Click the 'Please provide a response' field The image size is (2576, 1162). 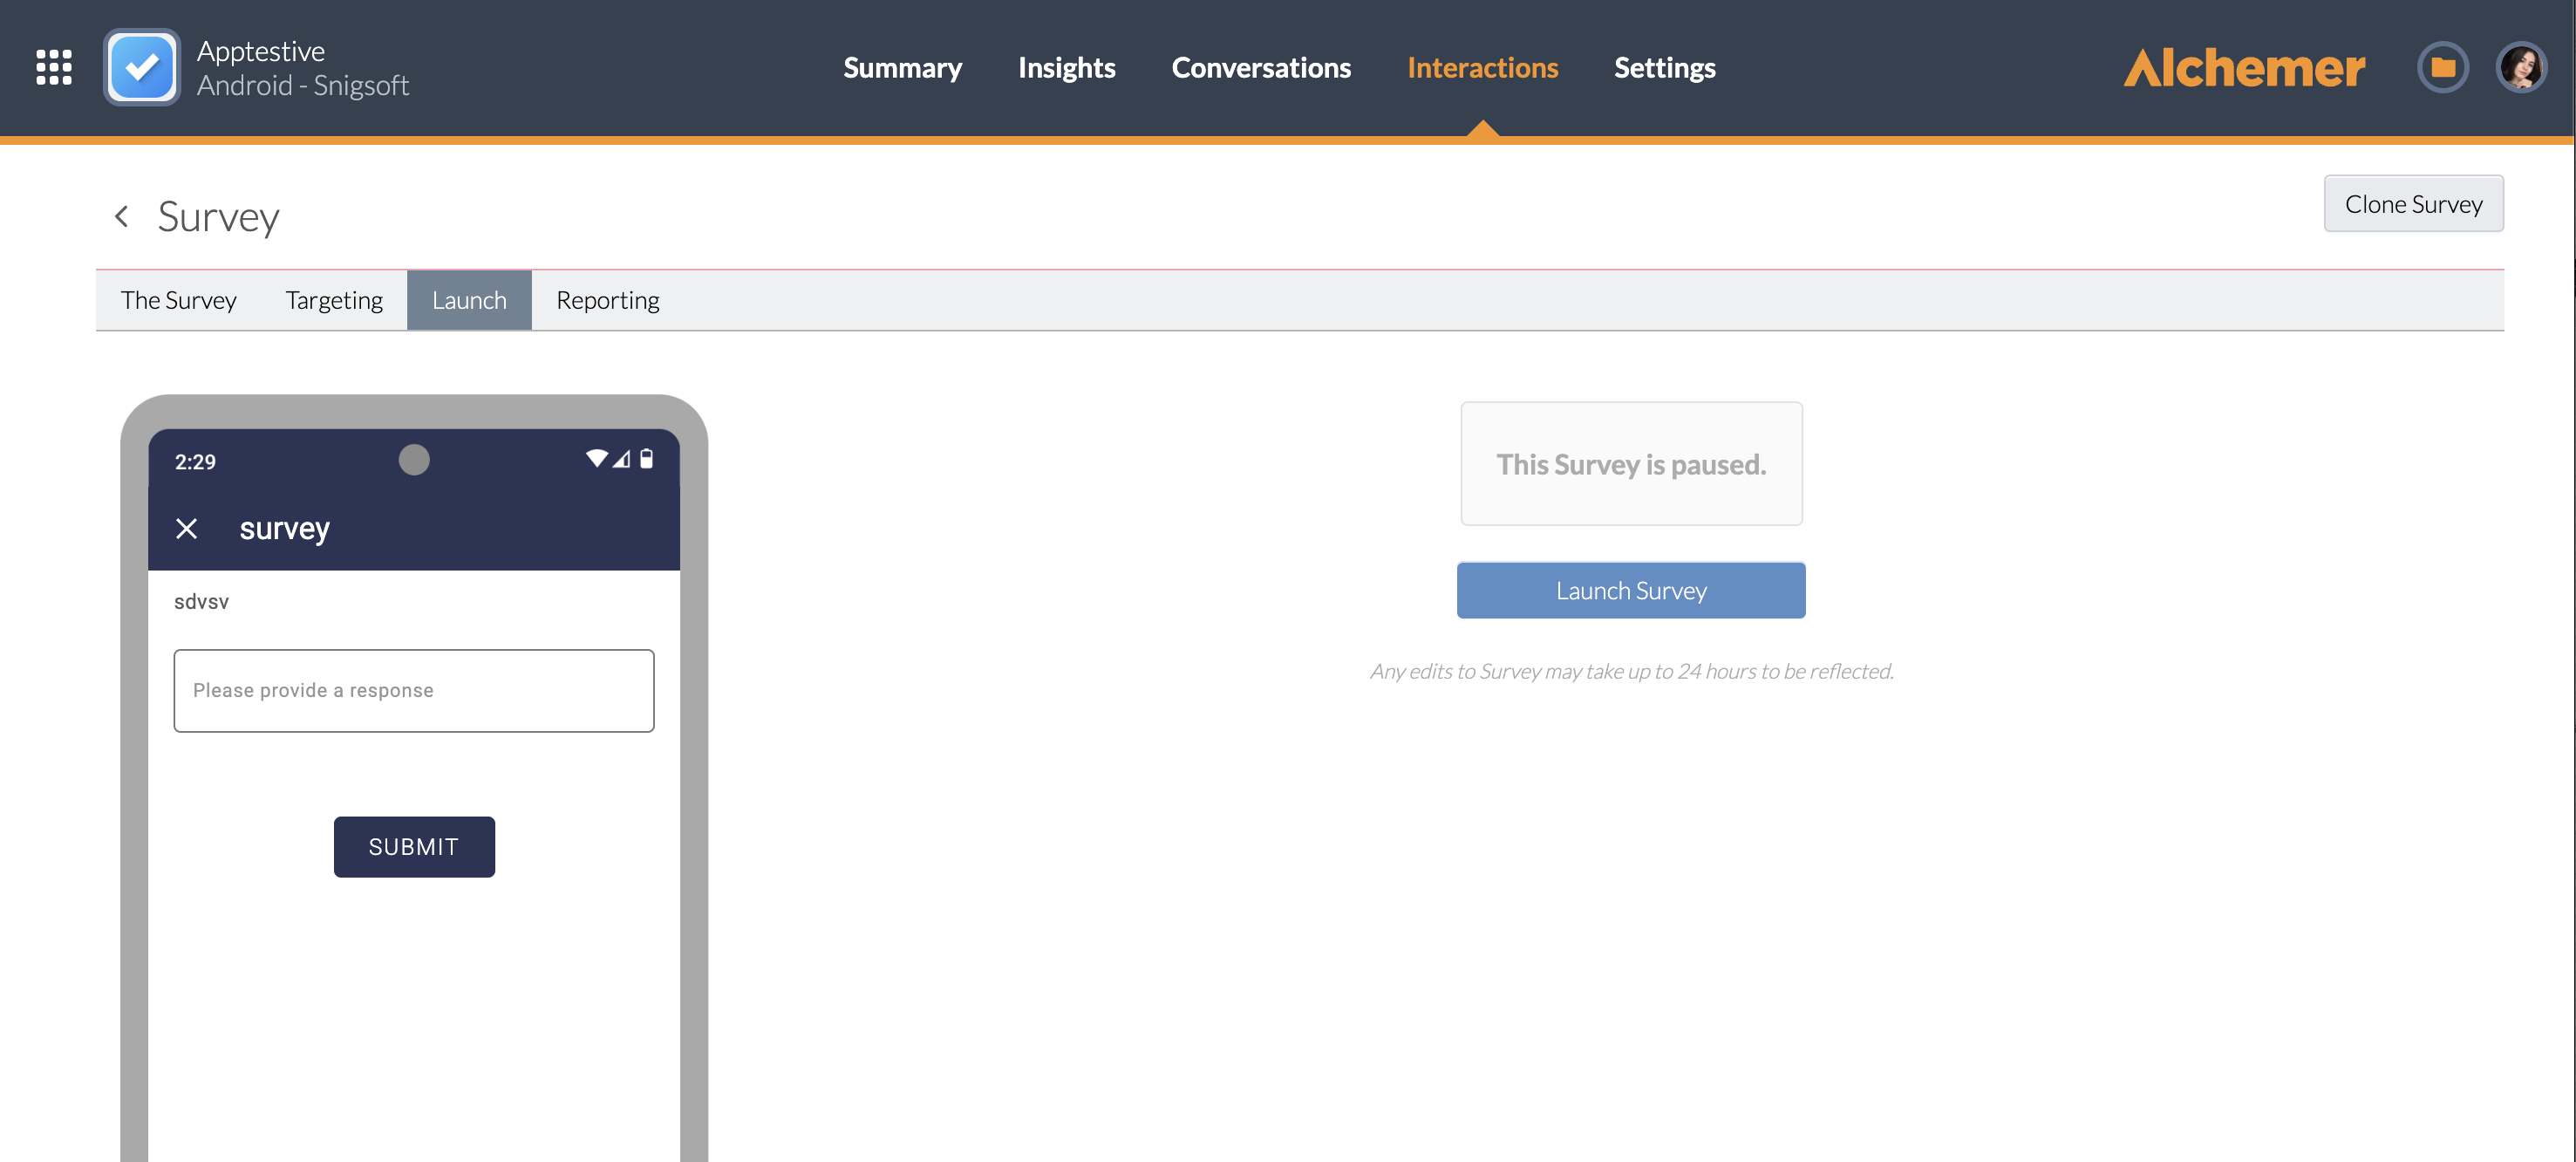pyautogui.click(x=414, y=691)
